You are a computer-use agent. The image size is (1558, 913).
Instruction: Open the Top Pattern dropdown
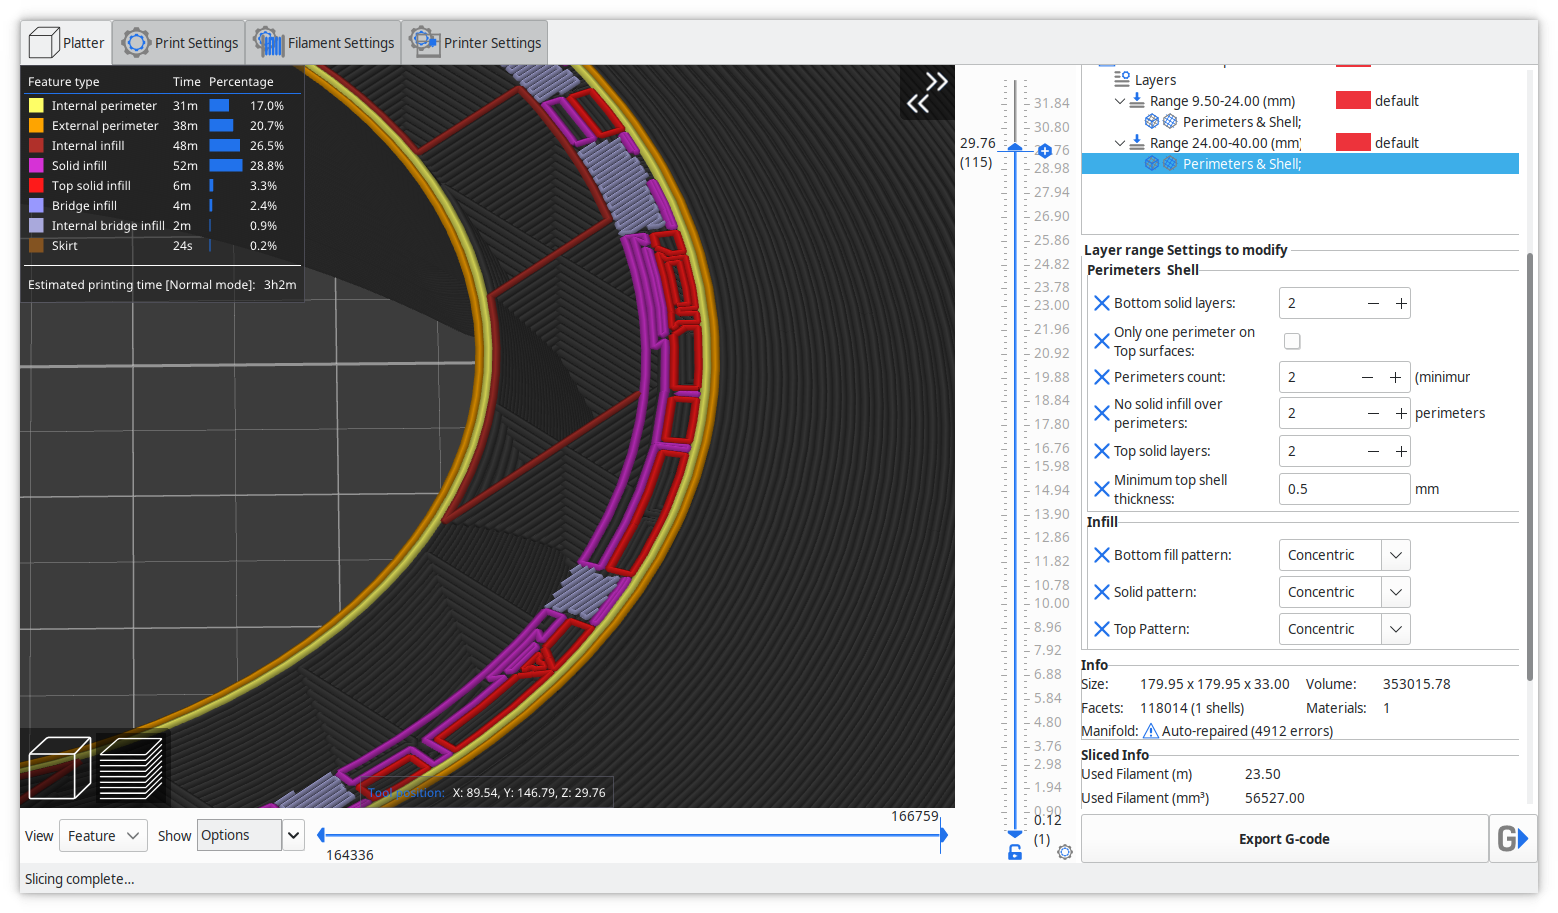point(1395,628)
